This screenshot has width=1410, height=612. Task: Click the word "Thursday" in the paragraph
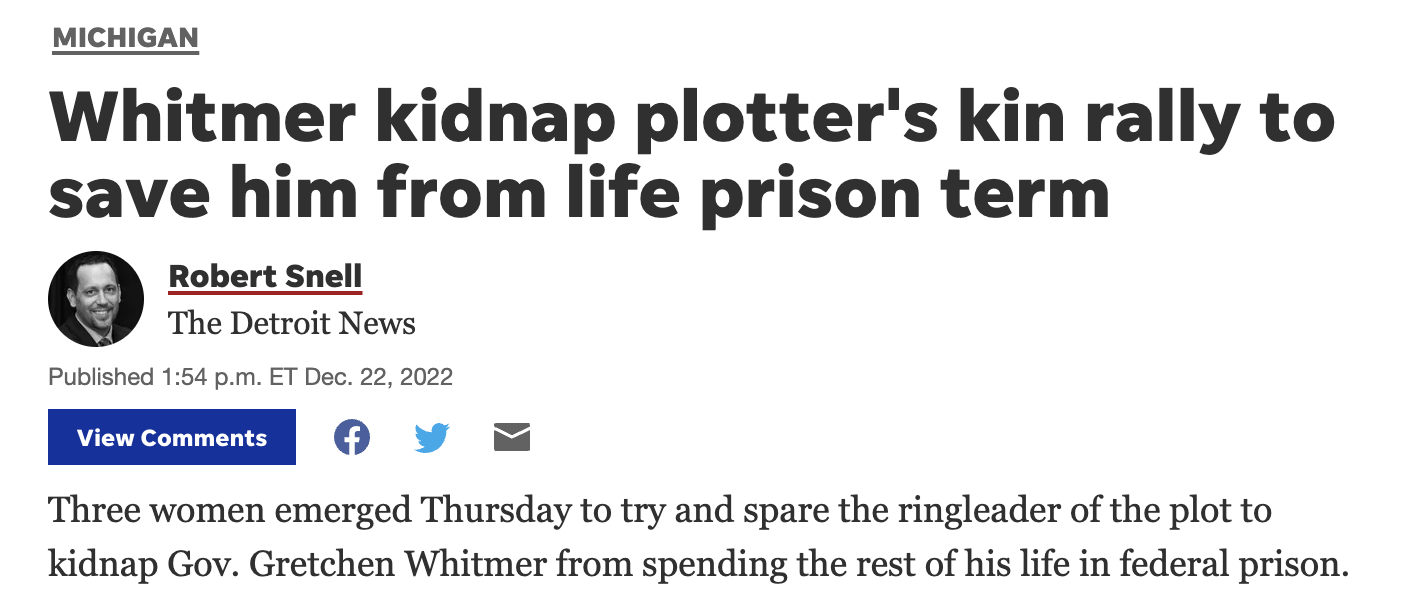tap(496, 511)
